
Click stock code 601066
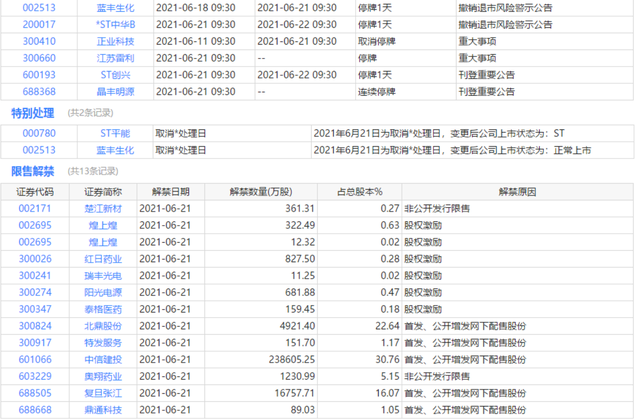click(x=35, y=359)
